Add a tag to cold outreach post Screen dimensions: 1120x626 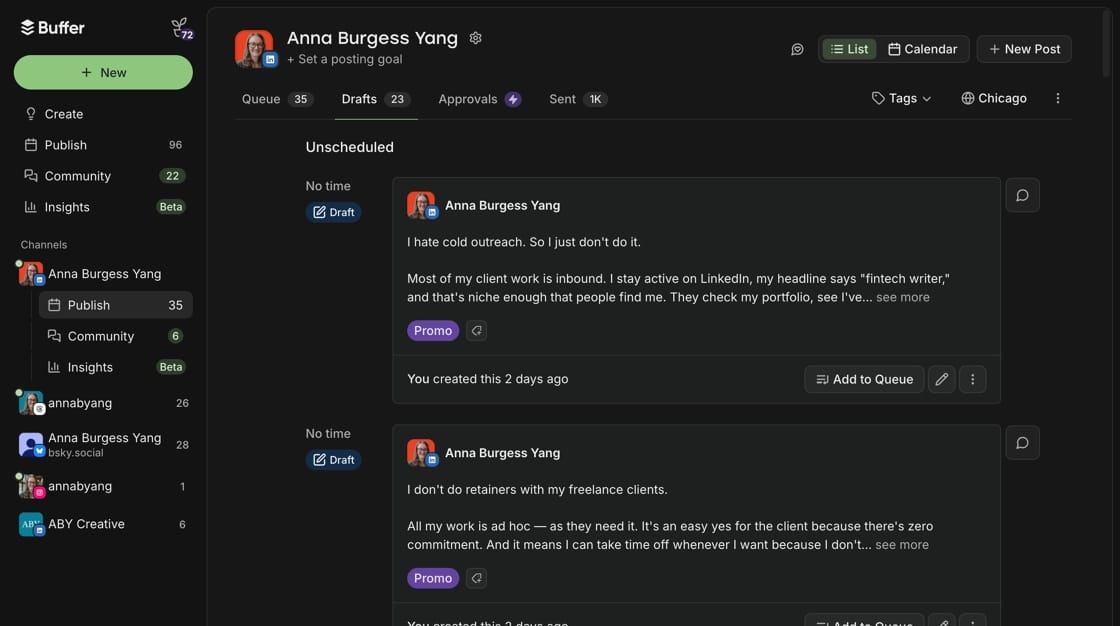tap(476, 331)
